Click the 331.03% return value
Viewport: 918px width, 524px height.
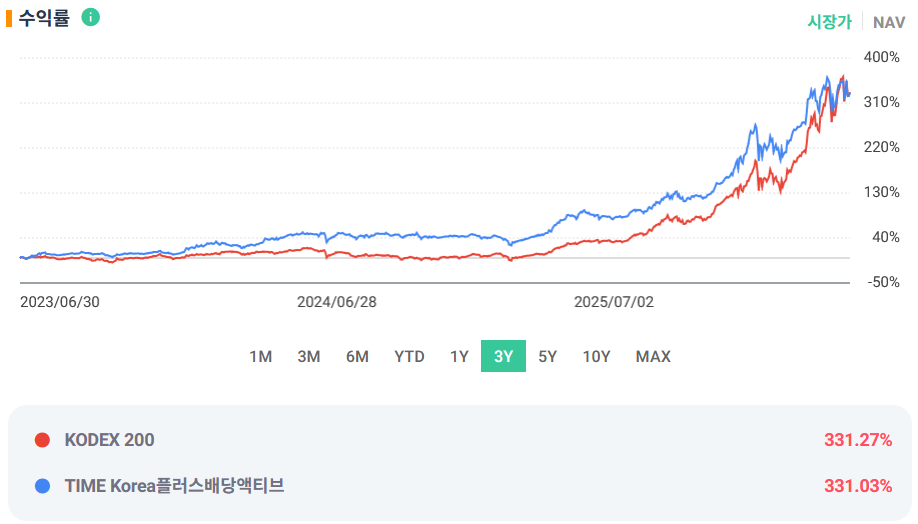[858, 486]
